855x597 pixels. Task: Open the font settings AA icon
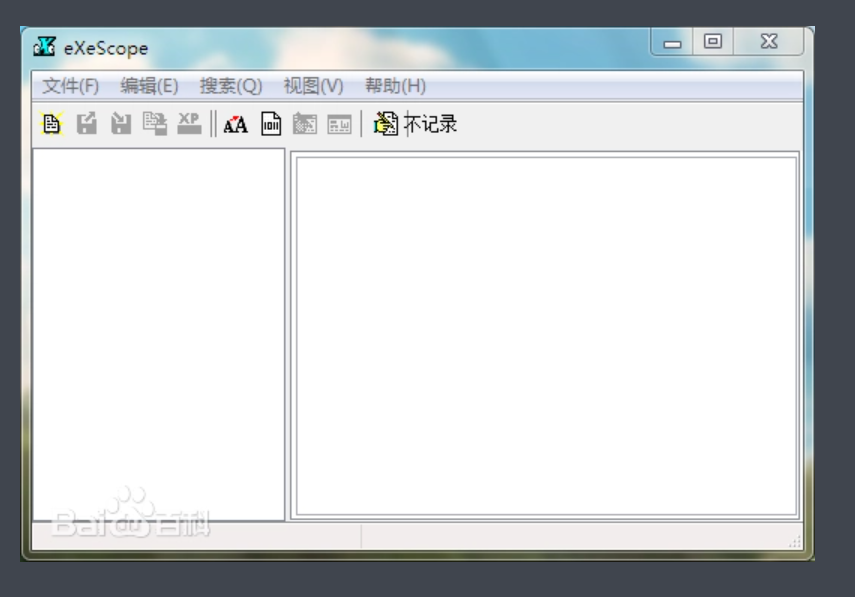pos(235,124)
